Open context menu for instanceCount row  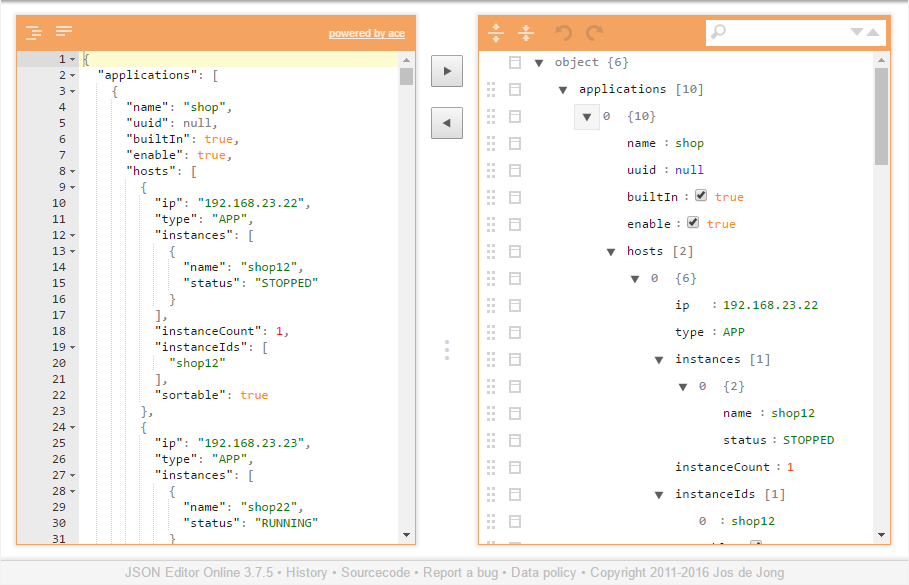click(x=515, y=467)
